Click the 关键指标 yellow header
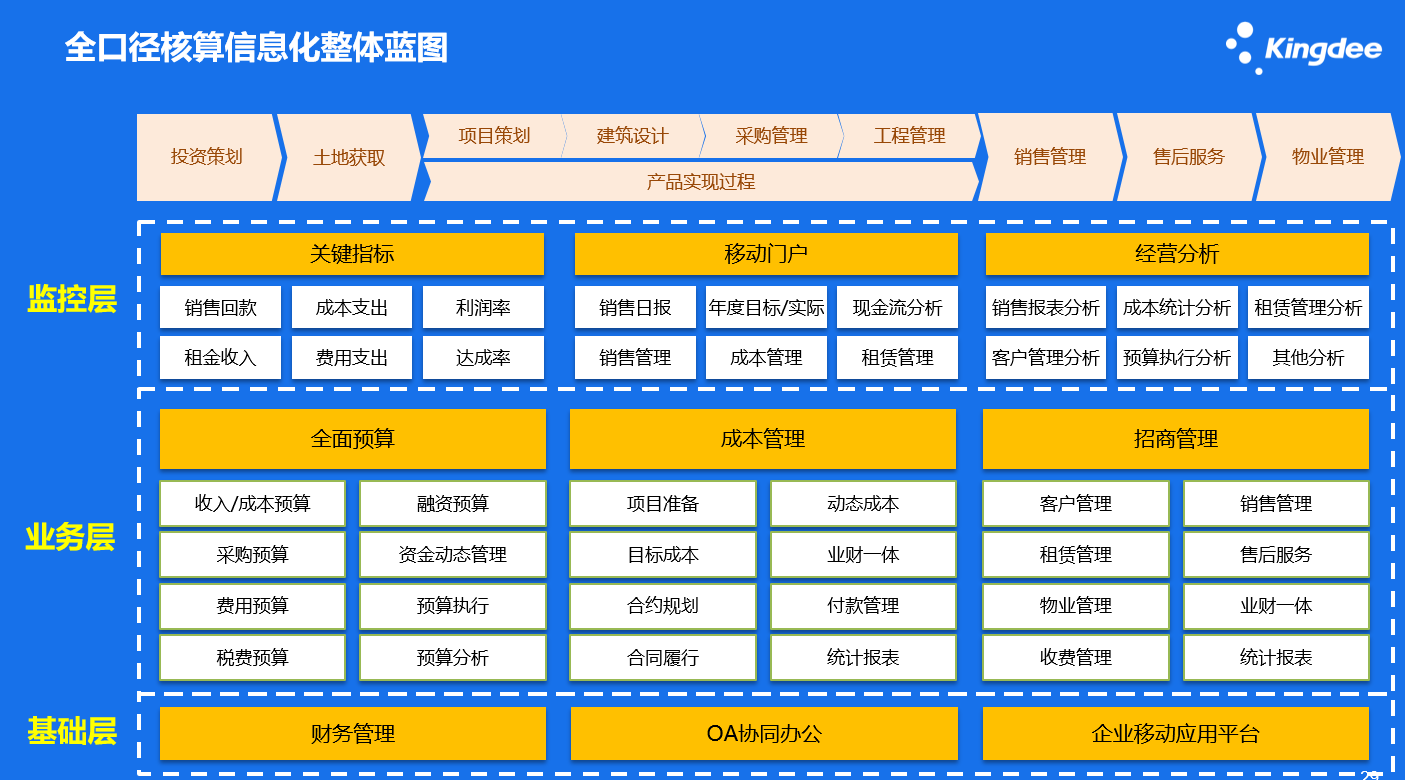Image resolution: width=1405 pixels, height=780 pixels. 352,254
